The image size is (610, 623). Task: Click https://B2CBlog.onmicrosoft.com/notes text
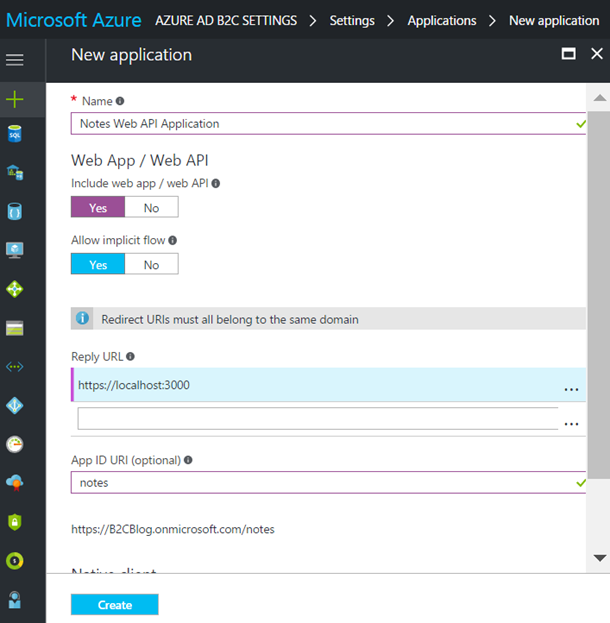pos(173,529)
